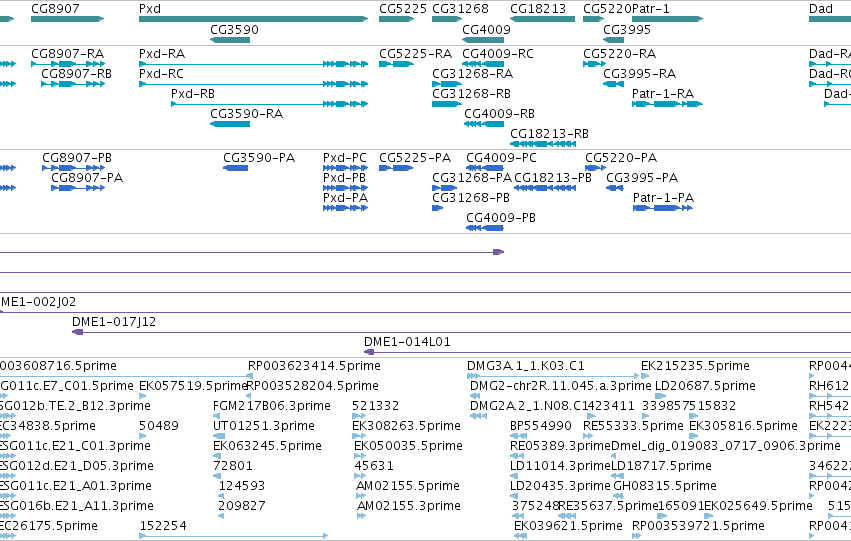Image resolution: width=851 pixels, height=541 pixels.
Task: Select the CG8907 gene bar
Action: 67,19
